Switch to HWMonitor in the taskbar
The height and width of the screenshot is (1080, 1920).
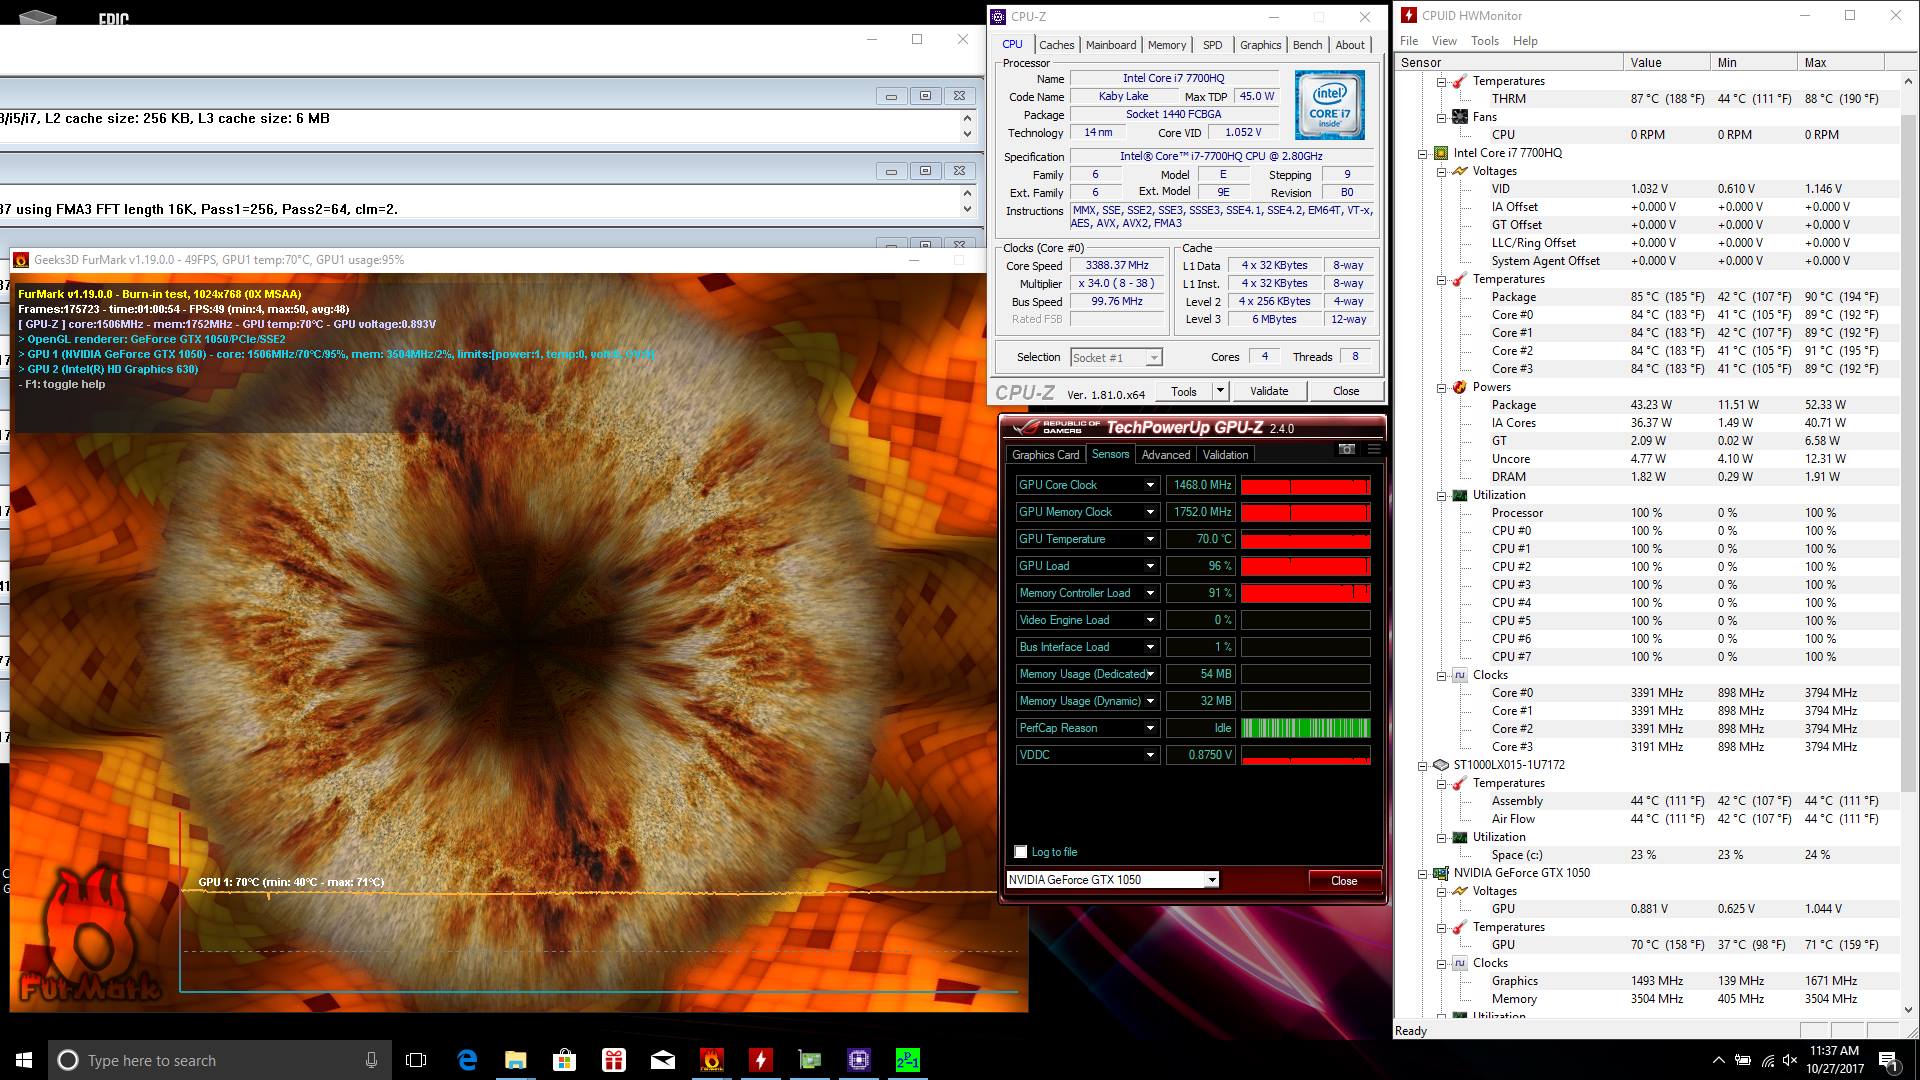coord(761,1060)
